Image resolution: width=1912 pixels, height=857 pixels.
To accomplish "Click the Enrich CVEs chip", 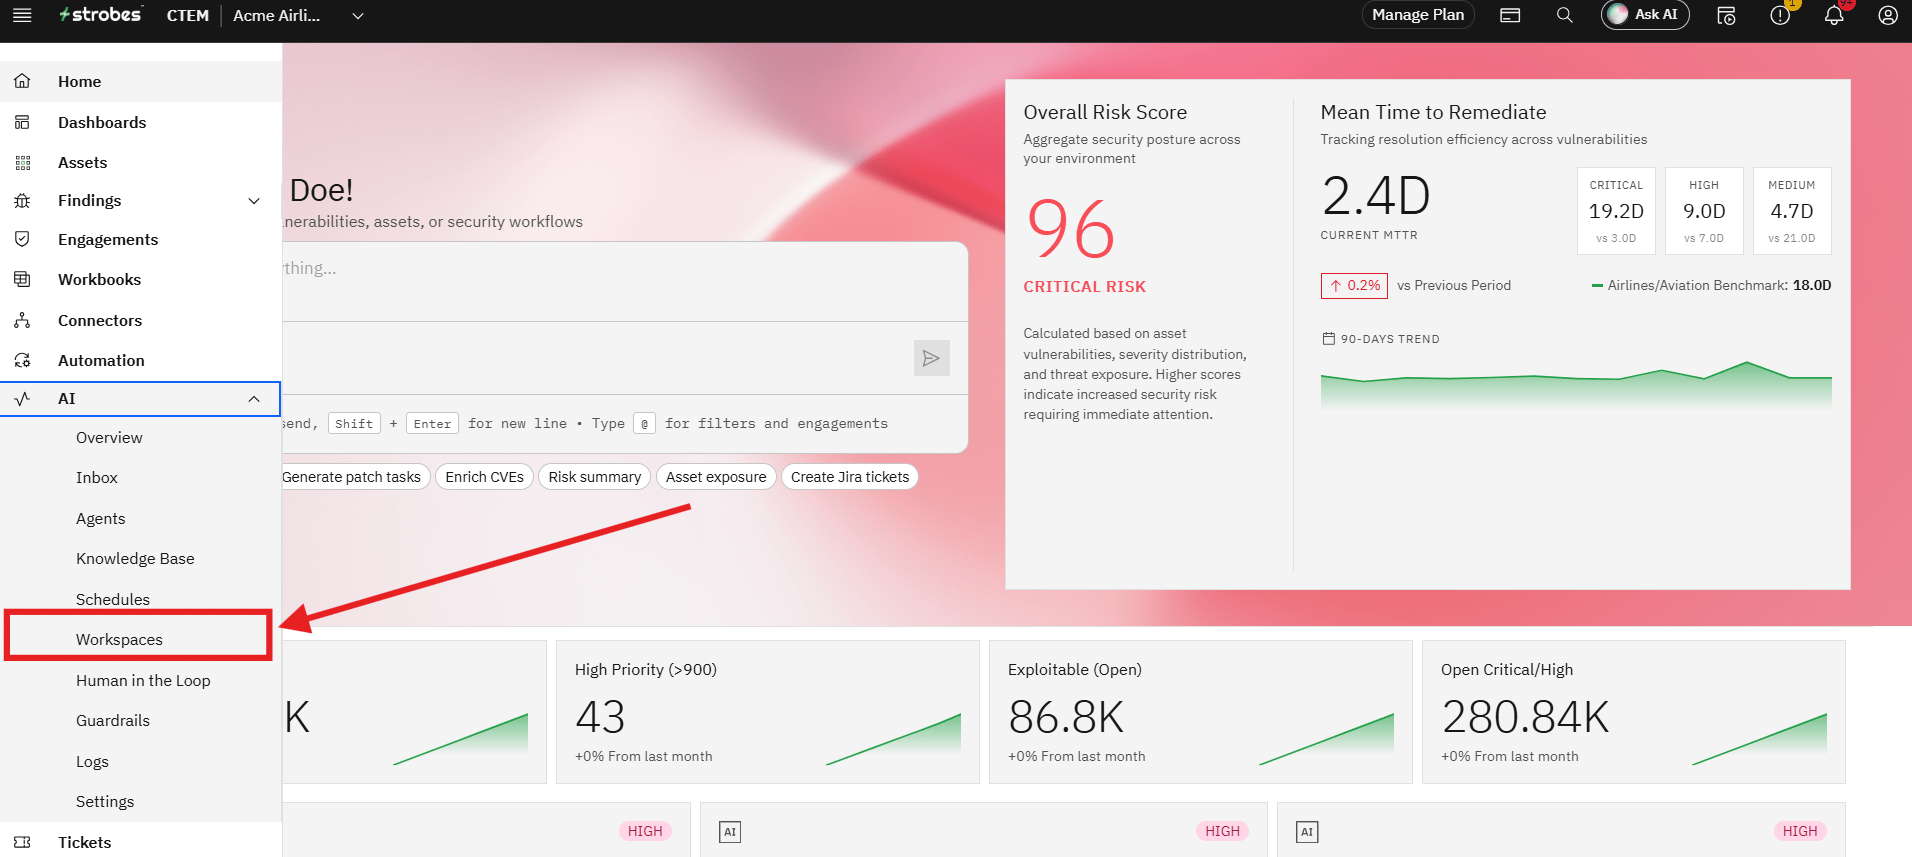I will point(484,477).
